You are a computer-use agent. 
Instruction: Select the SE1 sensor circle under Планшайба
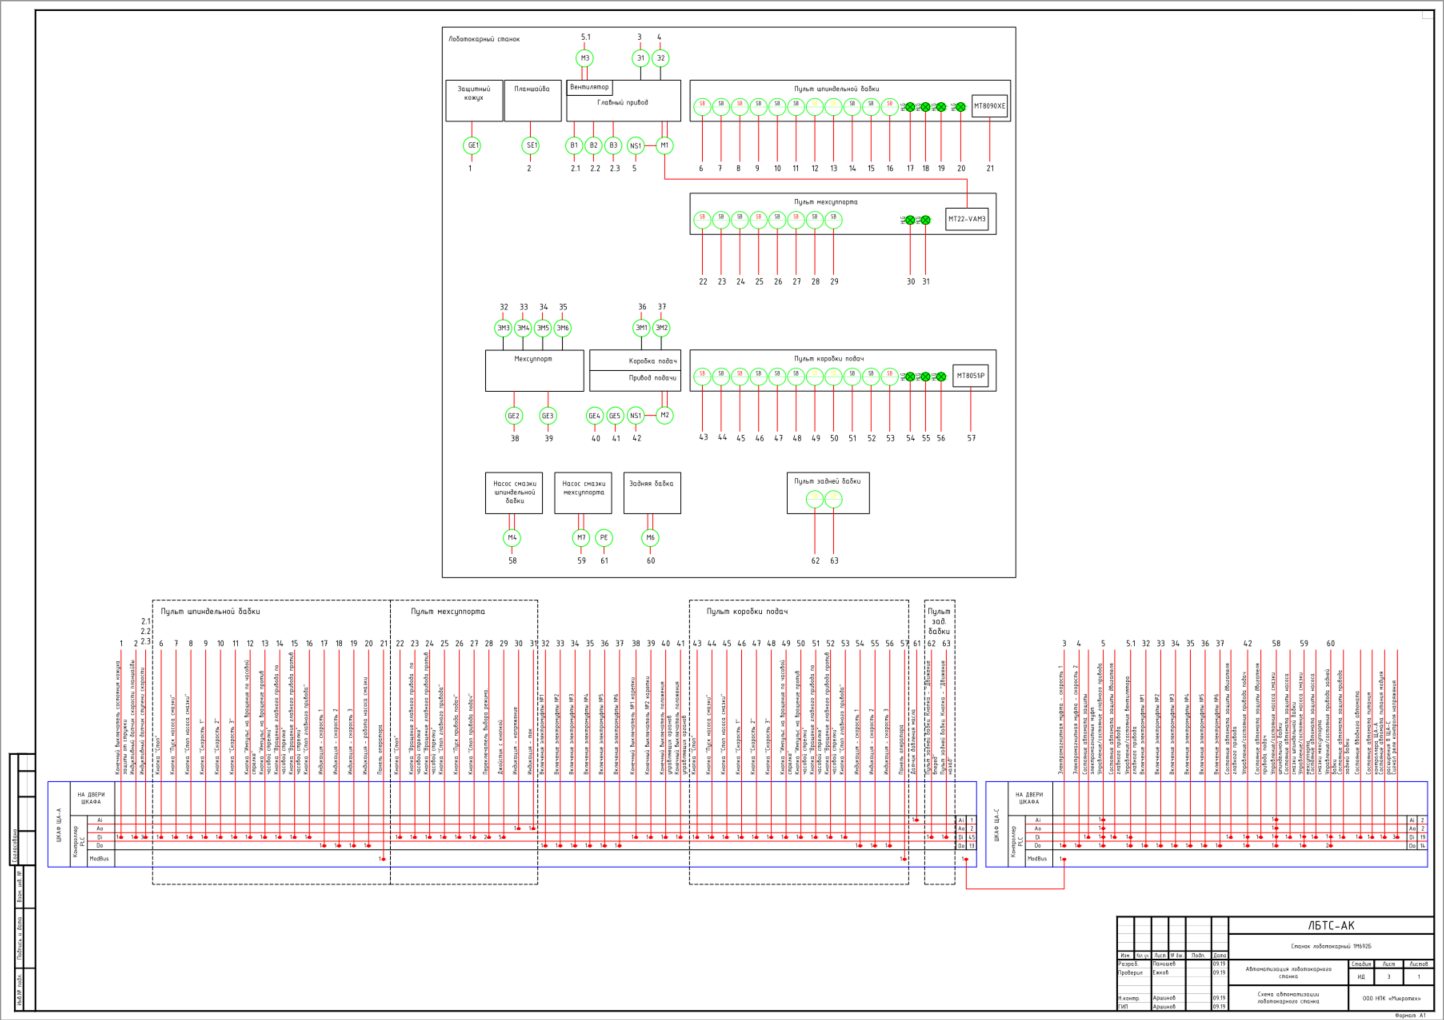[x=531, y=146]
